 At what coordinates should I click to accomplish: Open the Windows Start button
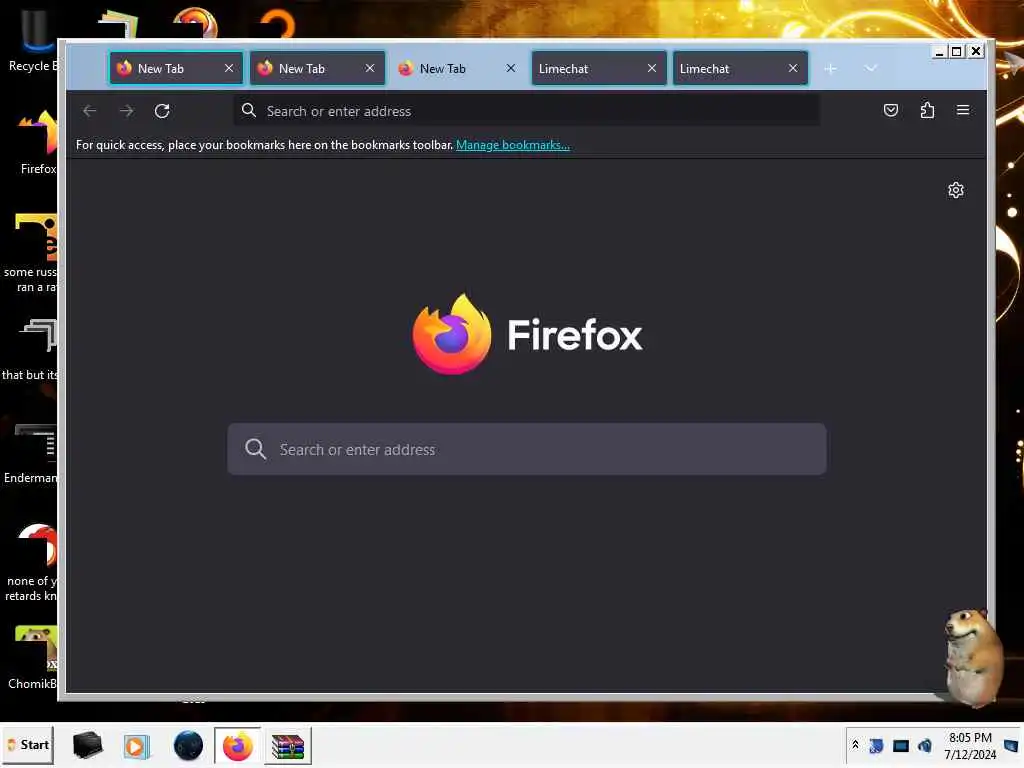(28, 745)
